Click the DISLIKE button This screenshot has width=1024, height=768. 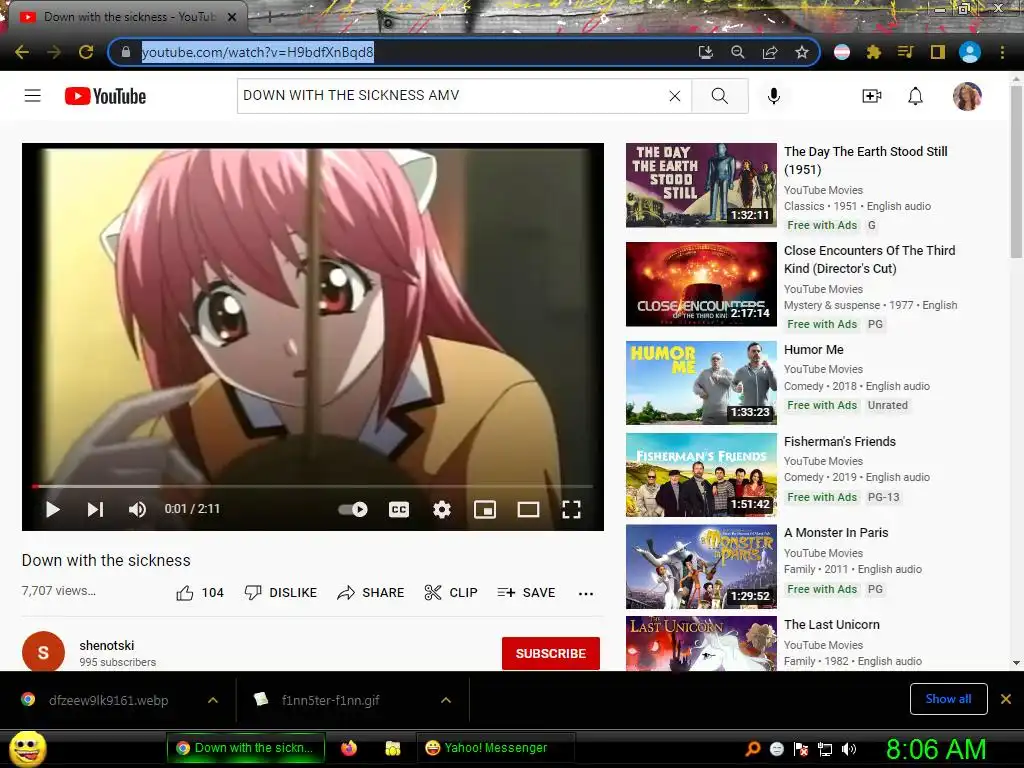click(x=281, y=593)
